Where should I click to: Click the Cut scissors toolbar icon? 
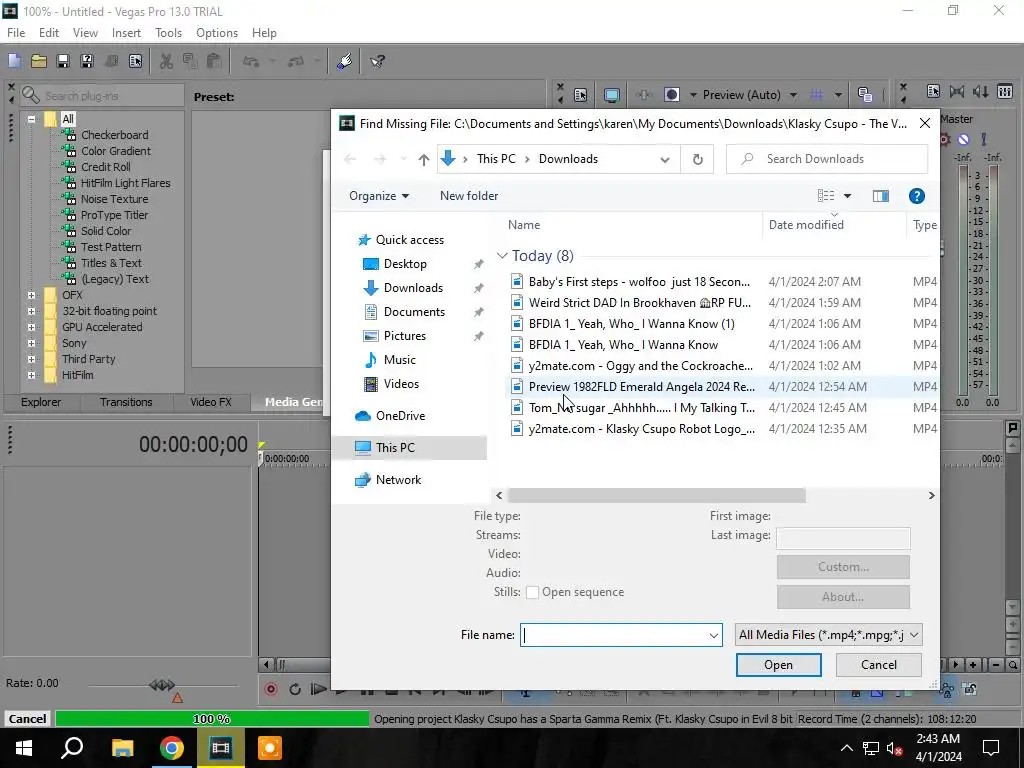(167, 61)
